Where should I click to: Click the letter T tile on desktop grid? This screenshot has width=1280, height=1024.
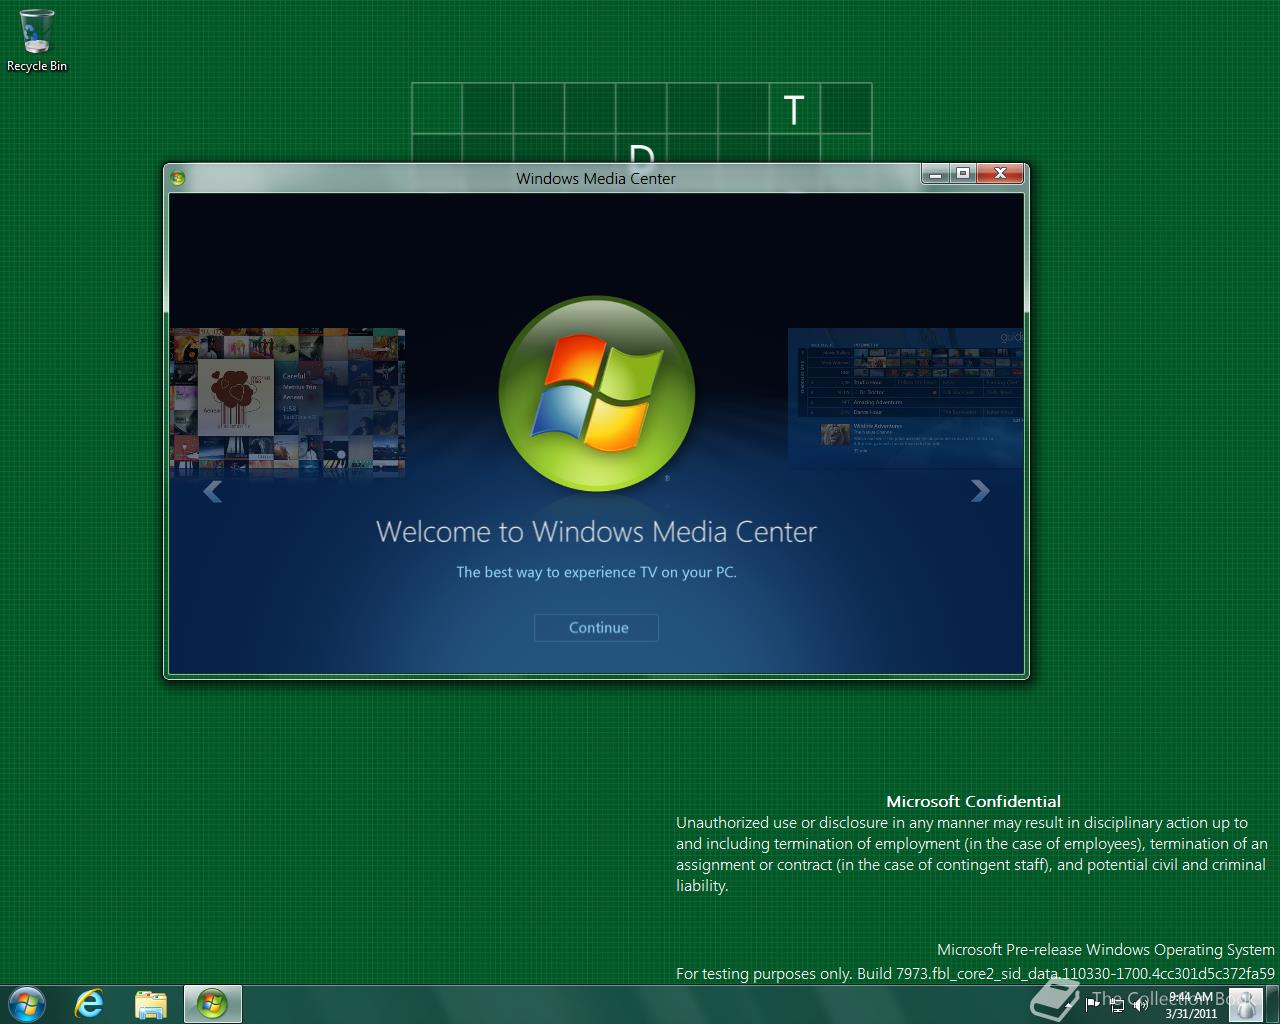click(x=795, y=109)
